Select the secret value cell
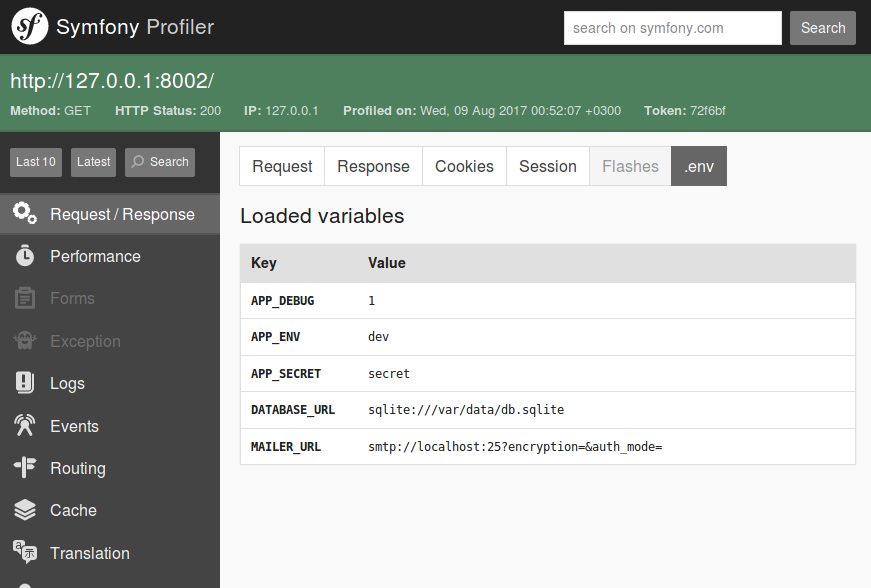This screenshot has width=871, height=588. [389, 374]
